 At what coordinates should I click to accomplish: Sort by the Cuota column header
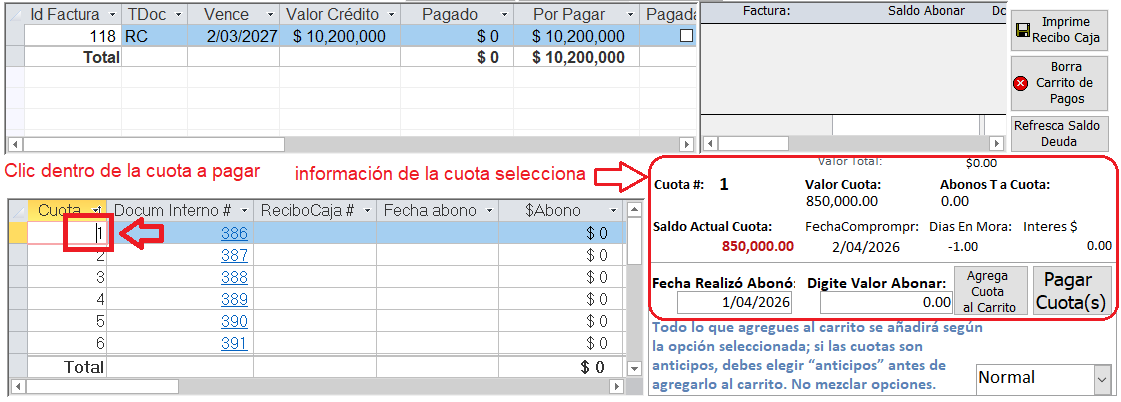[x=58, y=211]
